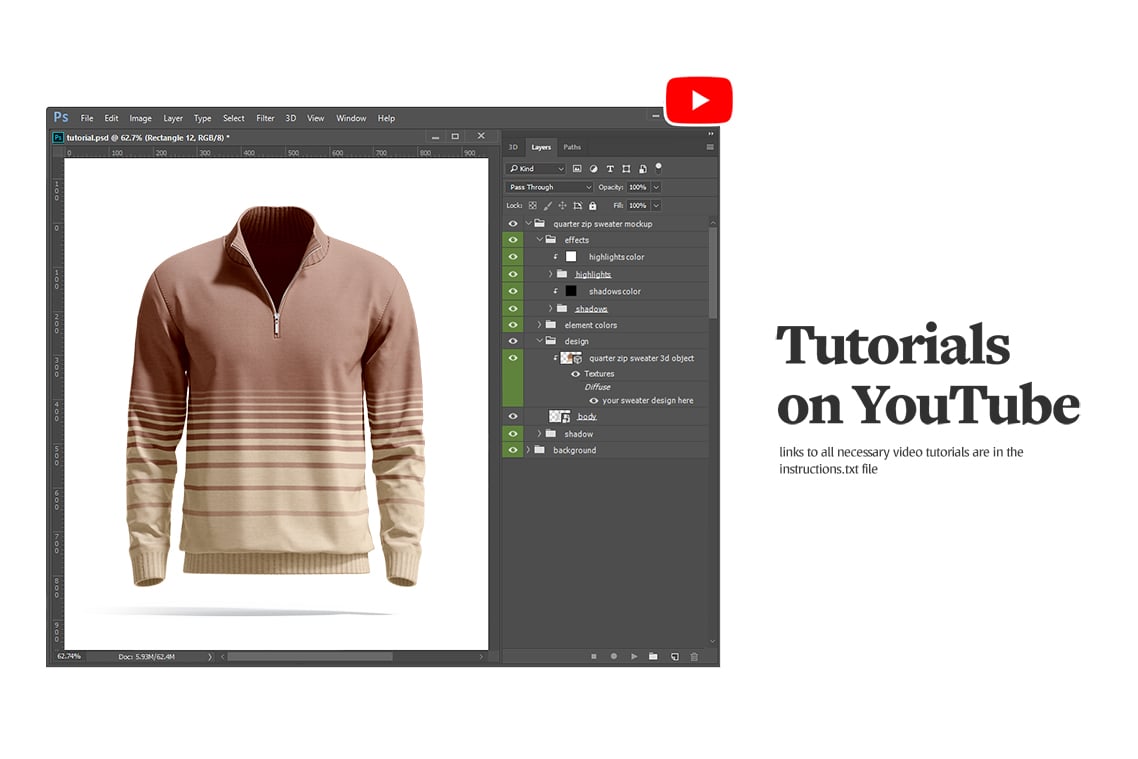Expand the shadow group
1138x759 pixels.
pos(539,433)
